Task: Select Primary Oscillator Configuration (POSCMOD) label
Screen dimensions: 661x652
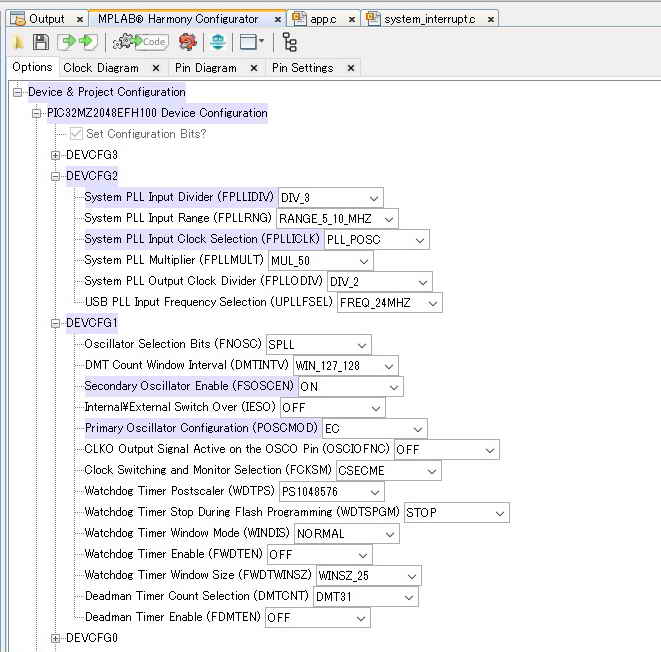Action: 201,428
